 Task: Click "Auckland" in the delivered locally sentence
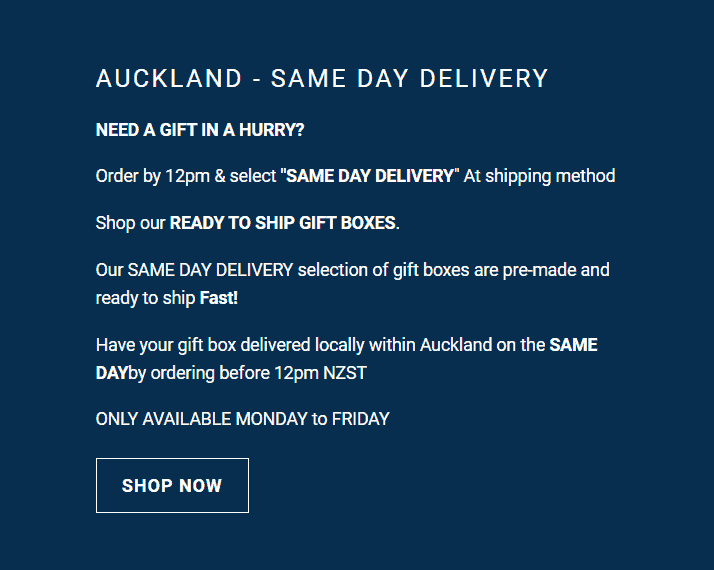(456, 345)
